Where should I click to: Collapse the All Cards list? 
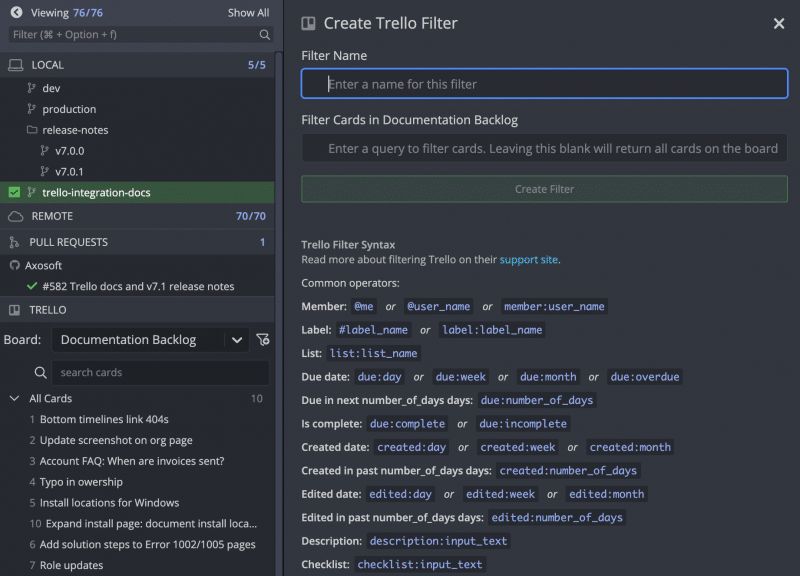click(14, 398)
